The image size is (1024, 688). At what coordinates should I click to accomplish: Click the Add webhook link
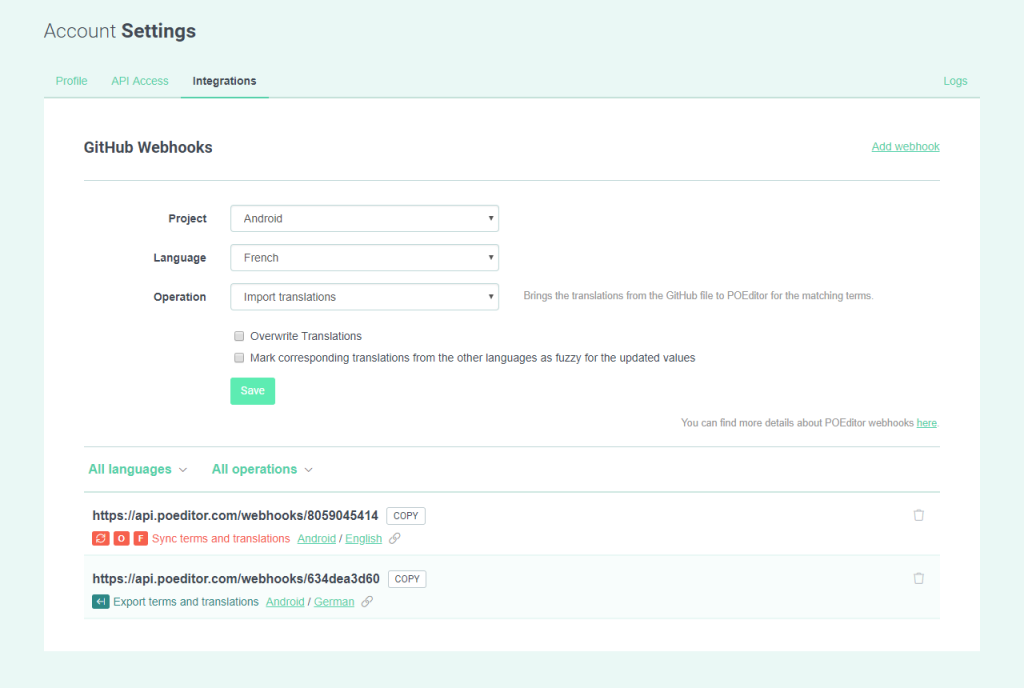point(905,146)
